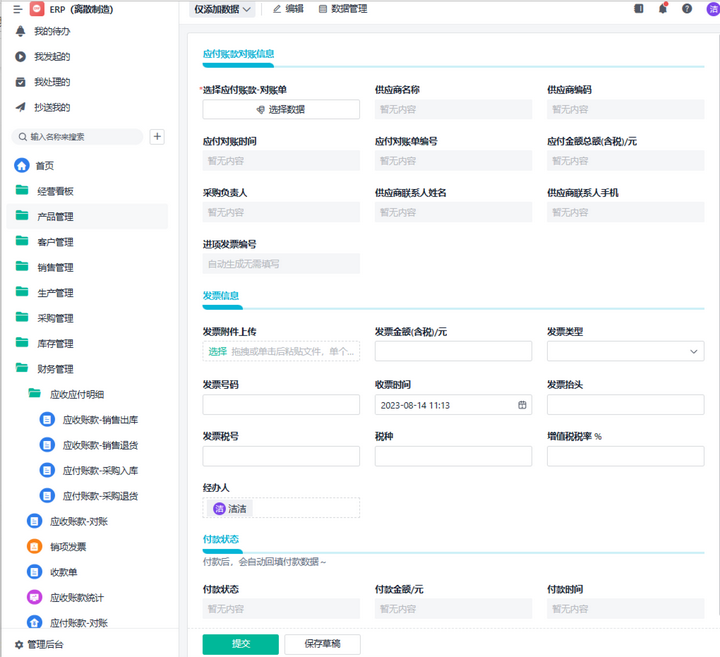This screenshot has height=657, width=720.
Task: Open the 仅添加数据 dropdown
Action: 223,9
